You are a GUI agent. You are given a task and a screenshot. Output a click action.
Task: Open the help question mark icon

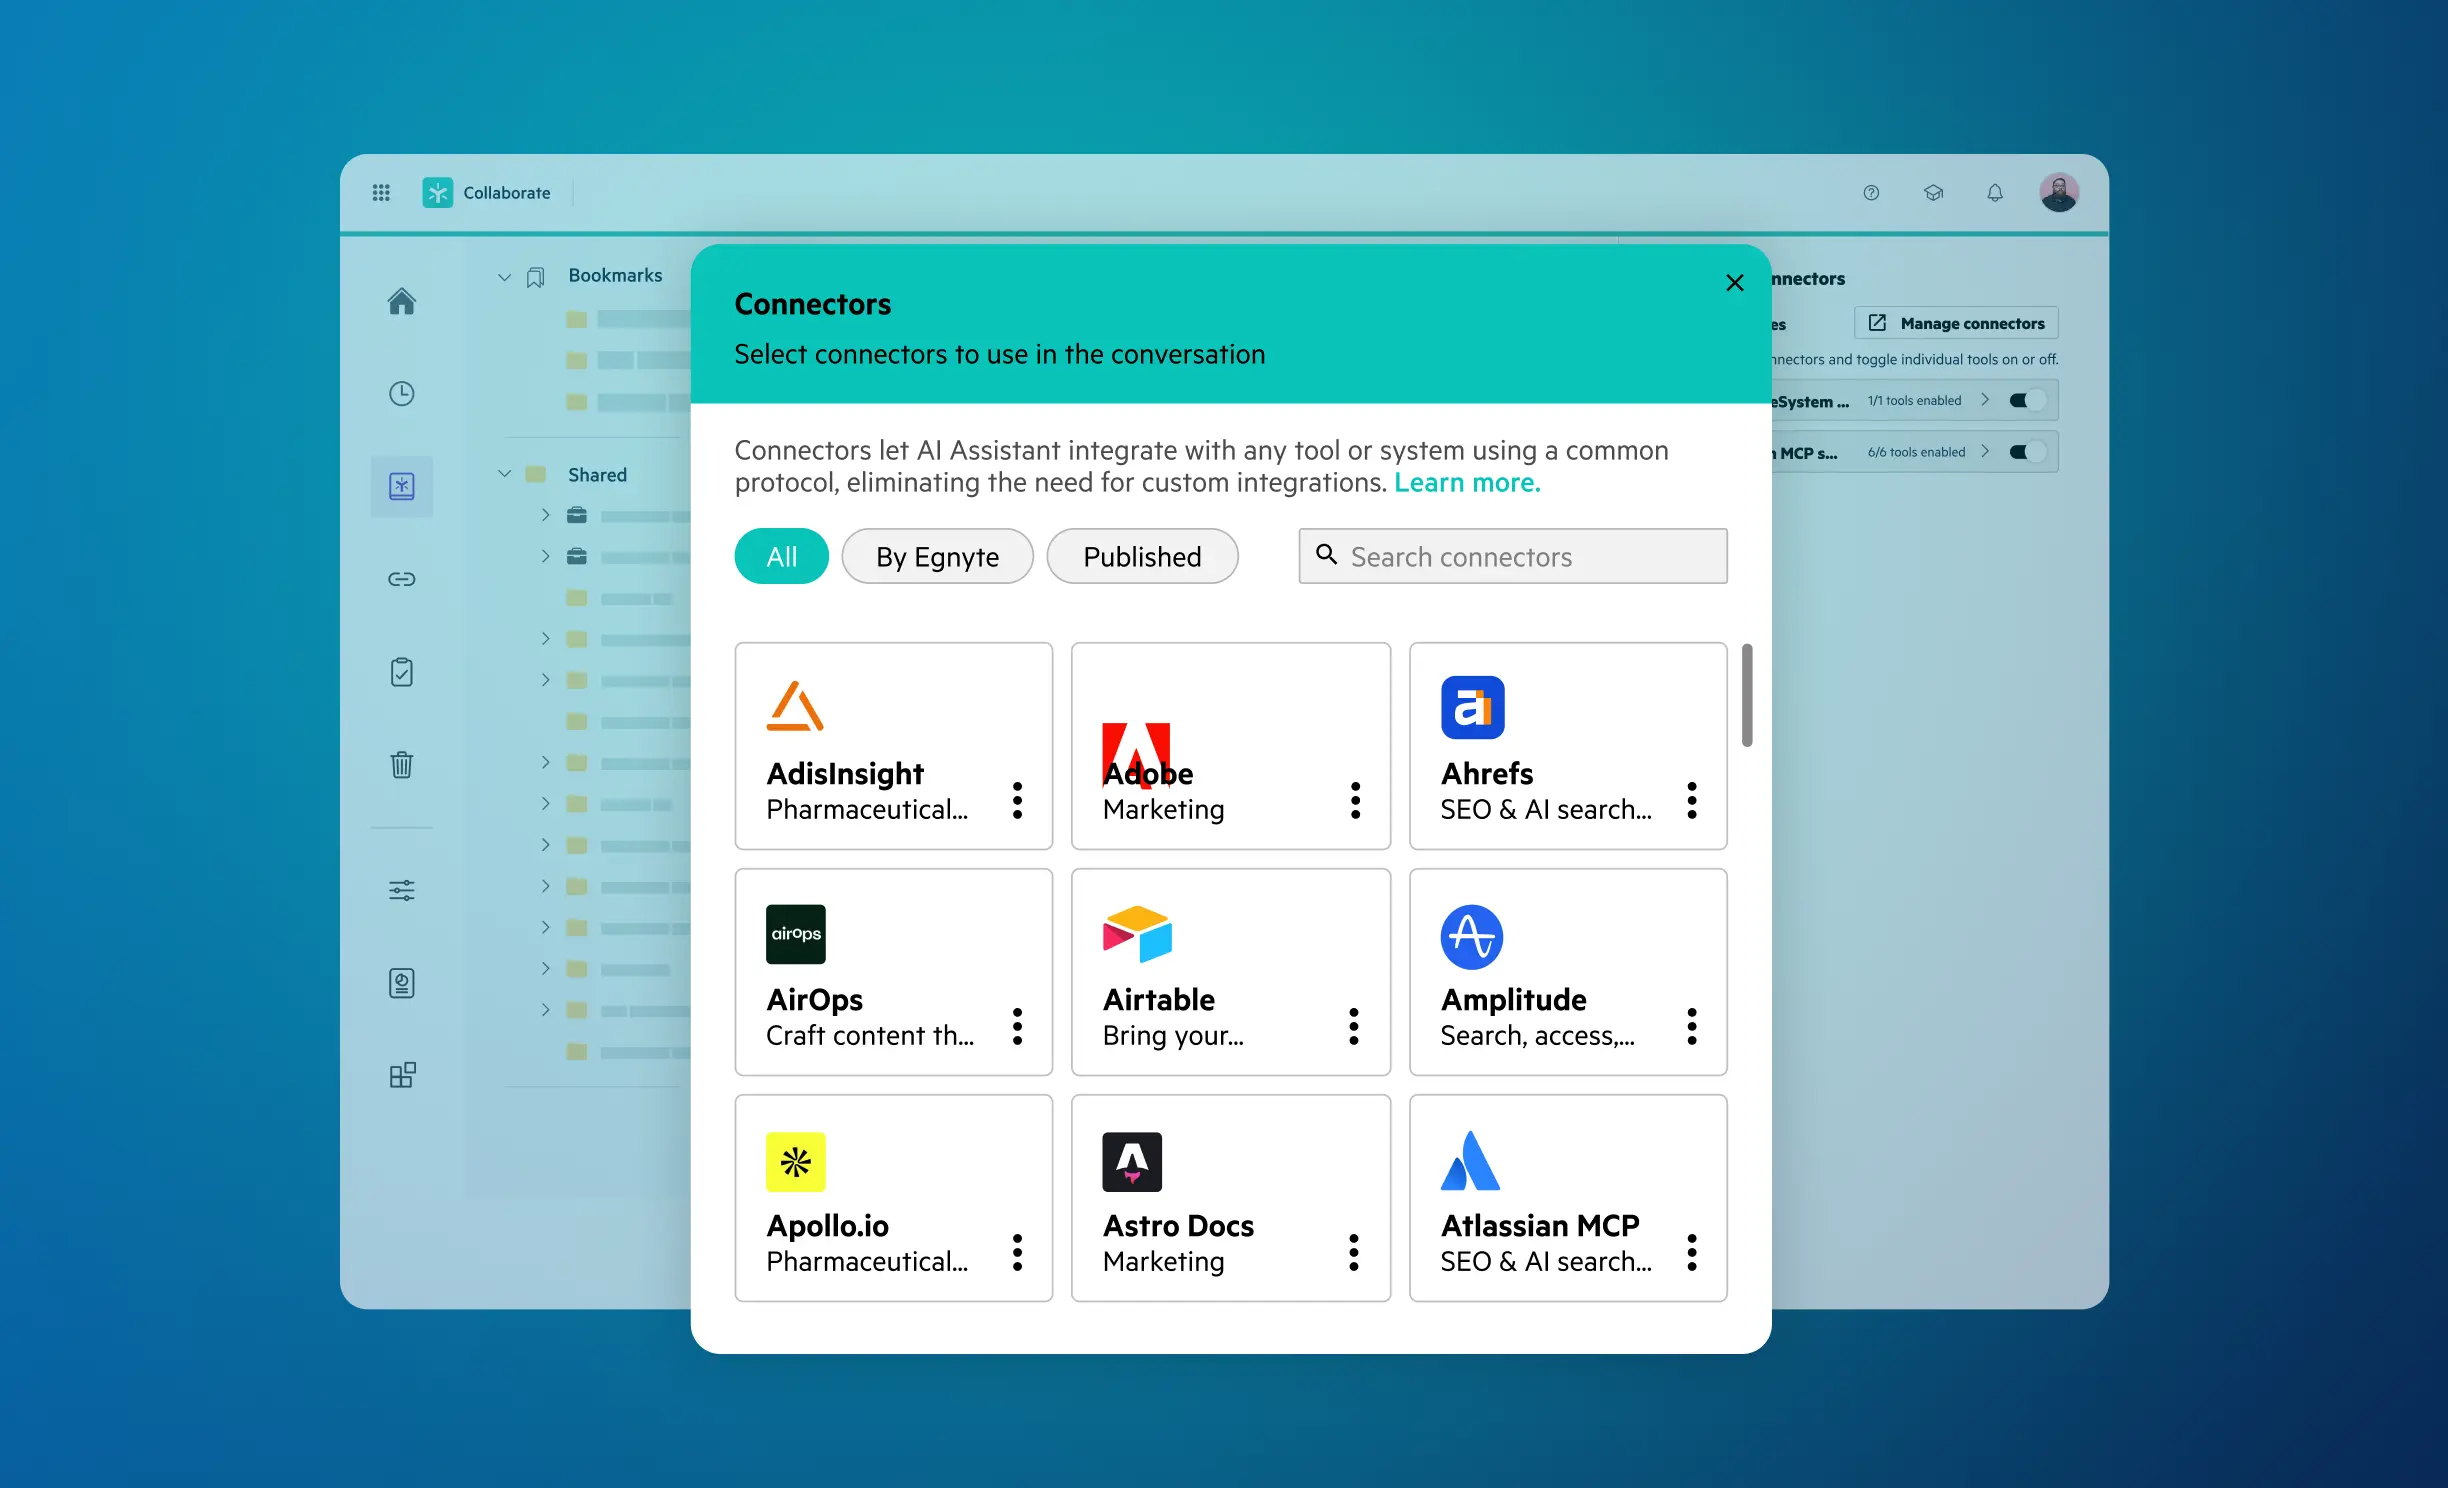pos(1871,193)
